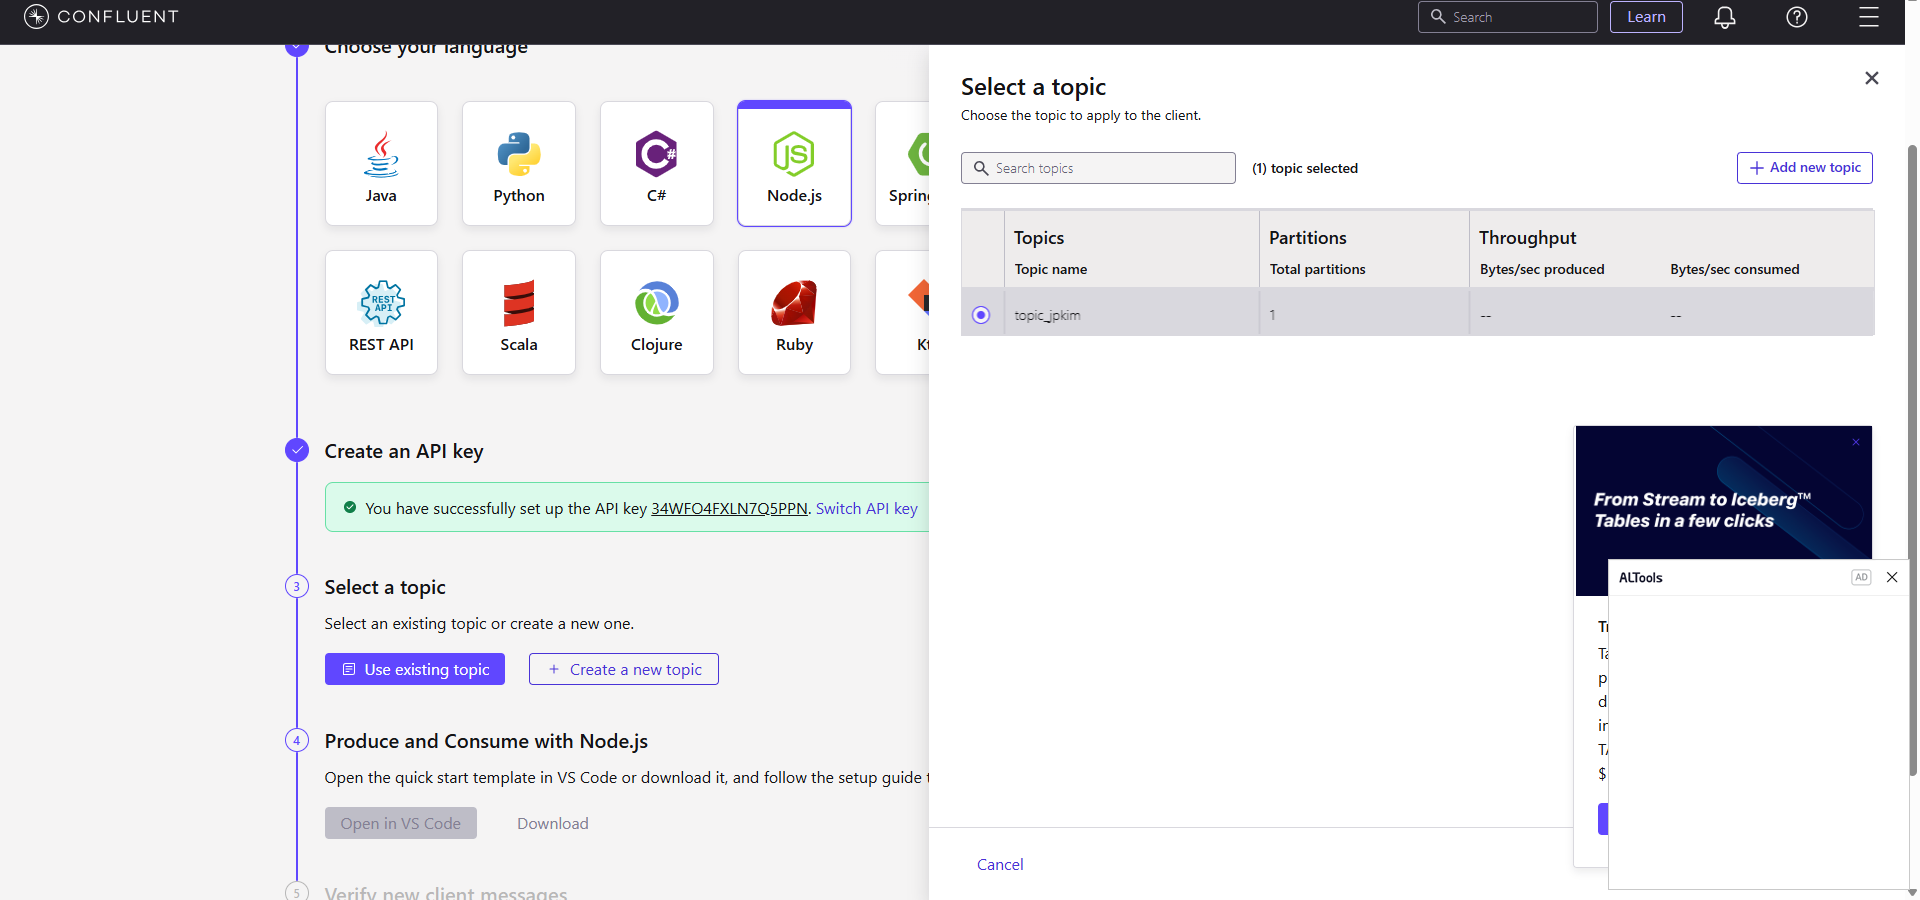Image resolution: width=1920 pixels, height=900 pixels.
Task: Select the Node.js language card
Action: click(794, 163)
